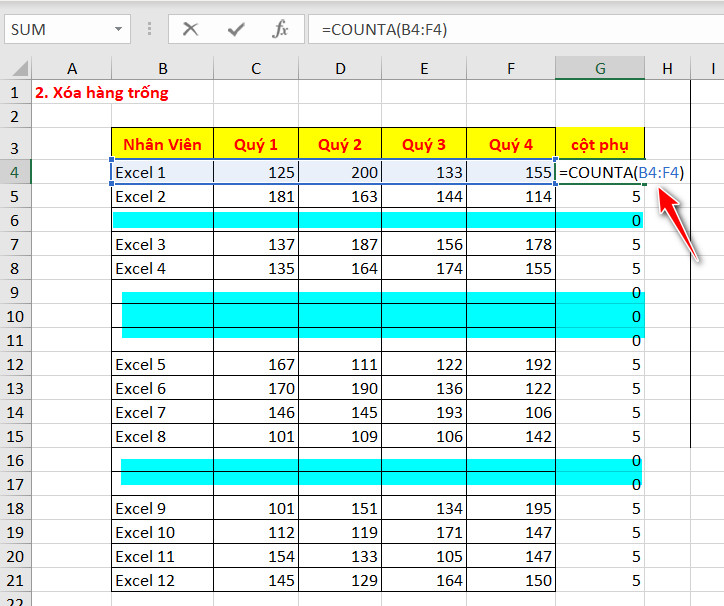
Task: Click the 'Excel 4' cell
Action: 163,268
